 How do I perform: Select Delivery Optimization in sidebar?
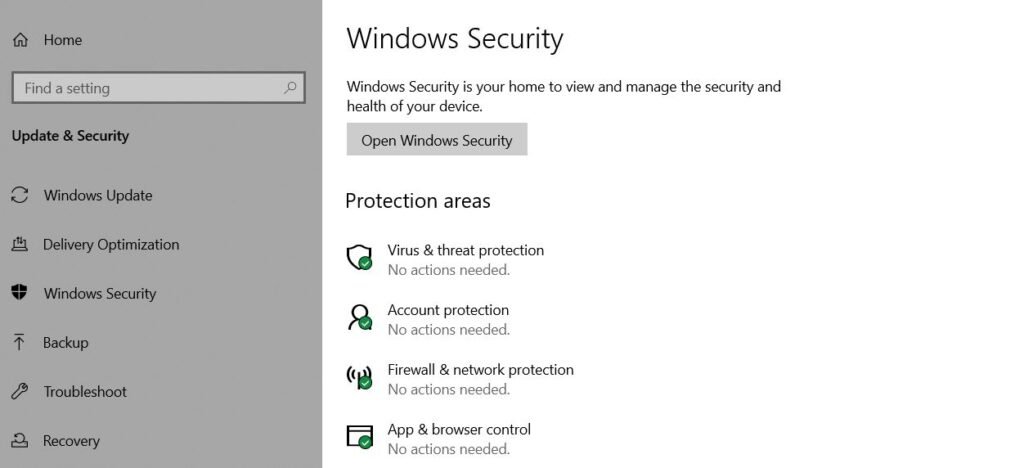coord(111,245)
